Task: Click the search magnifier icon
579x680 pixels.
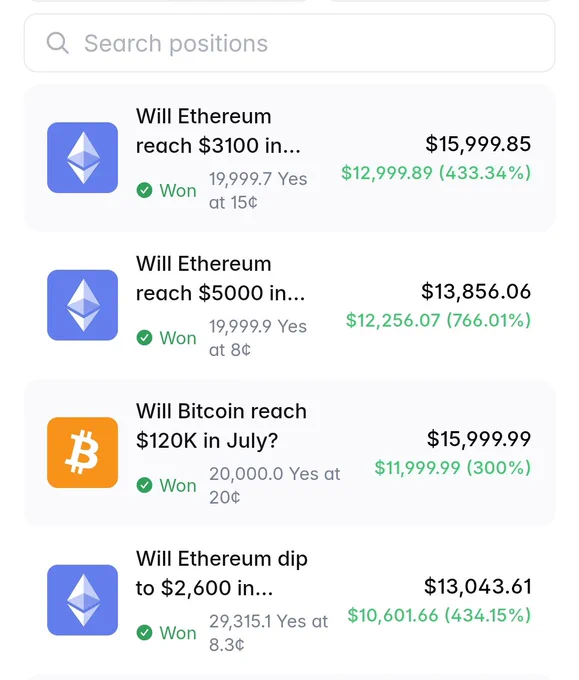Action: pyautogui.click(x=57, y=43)
